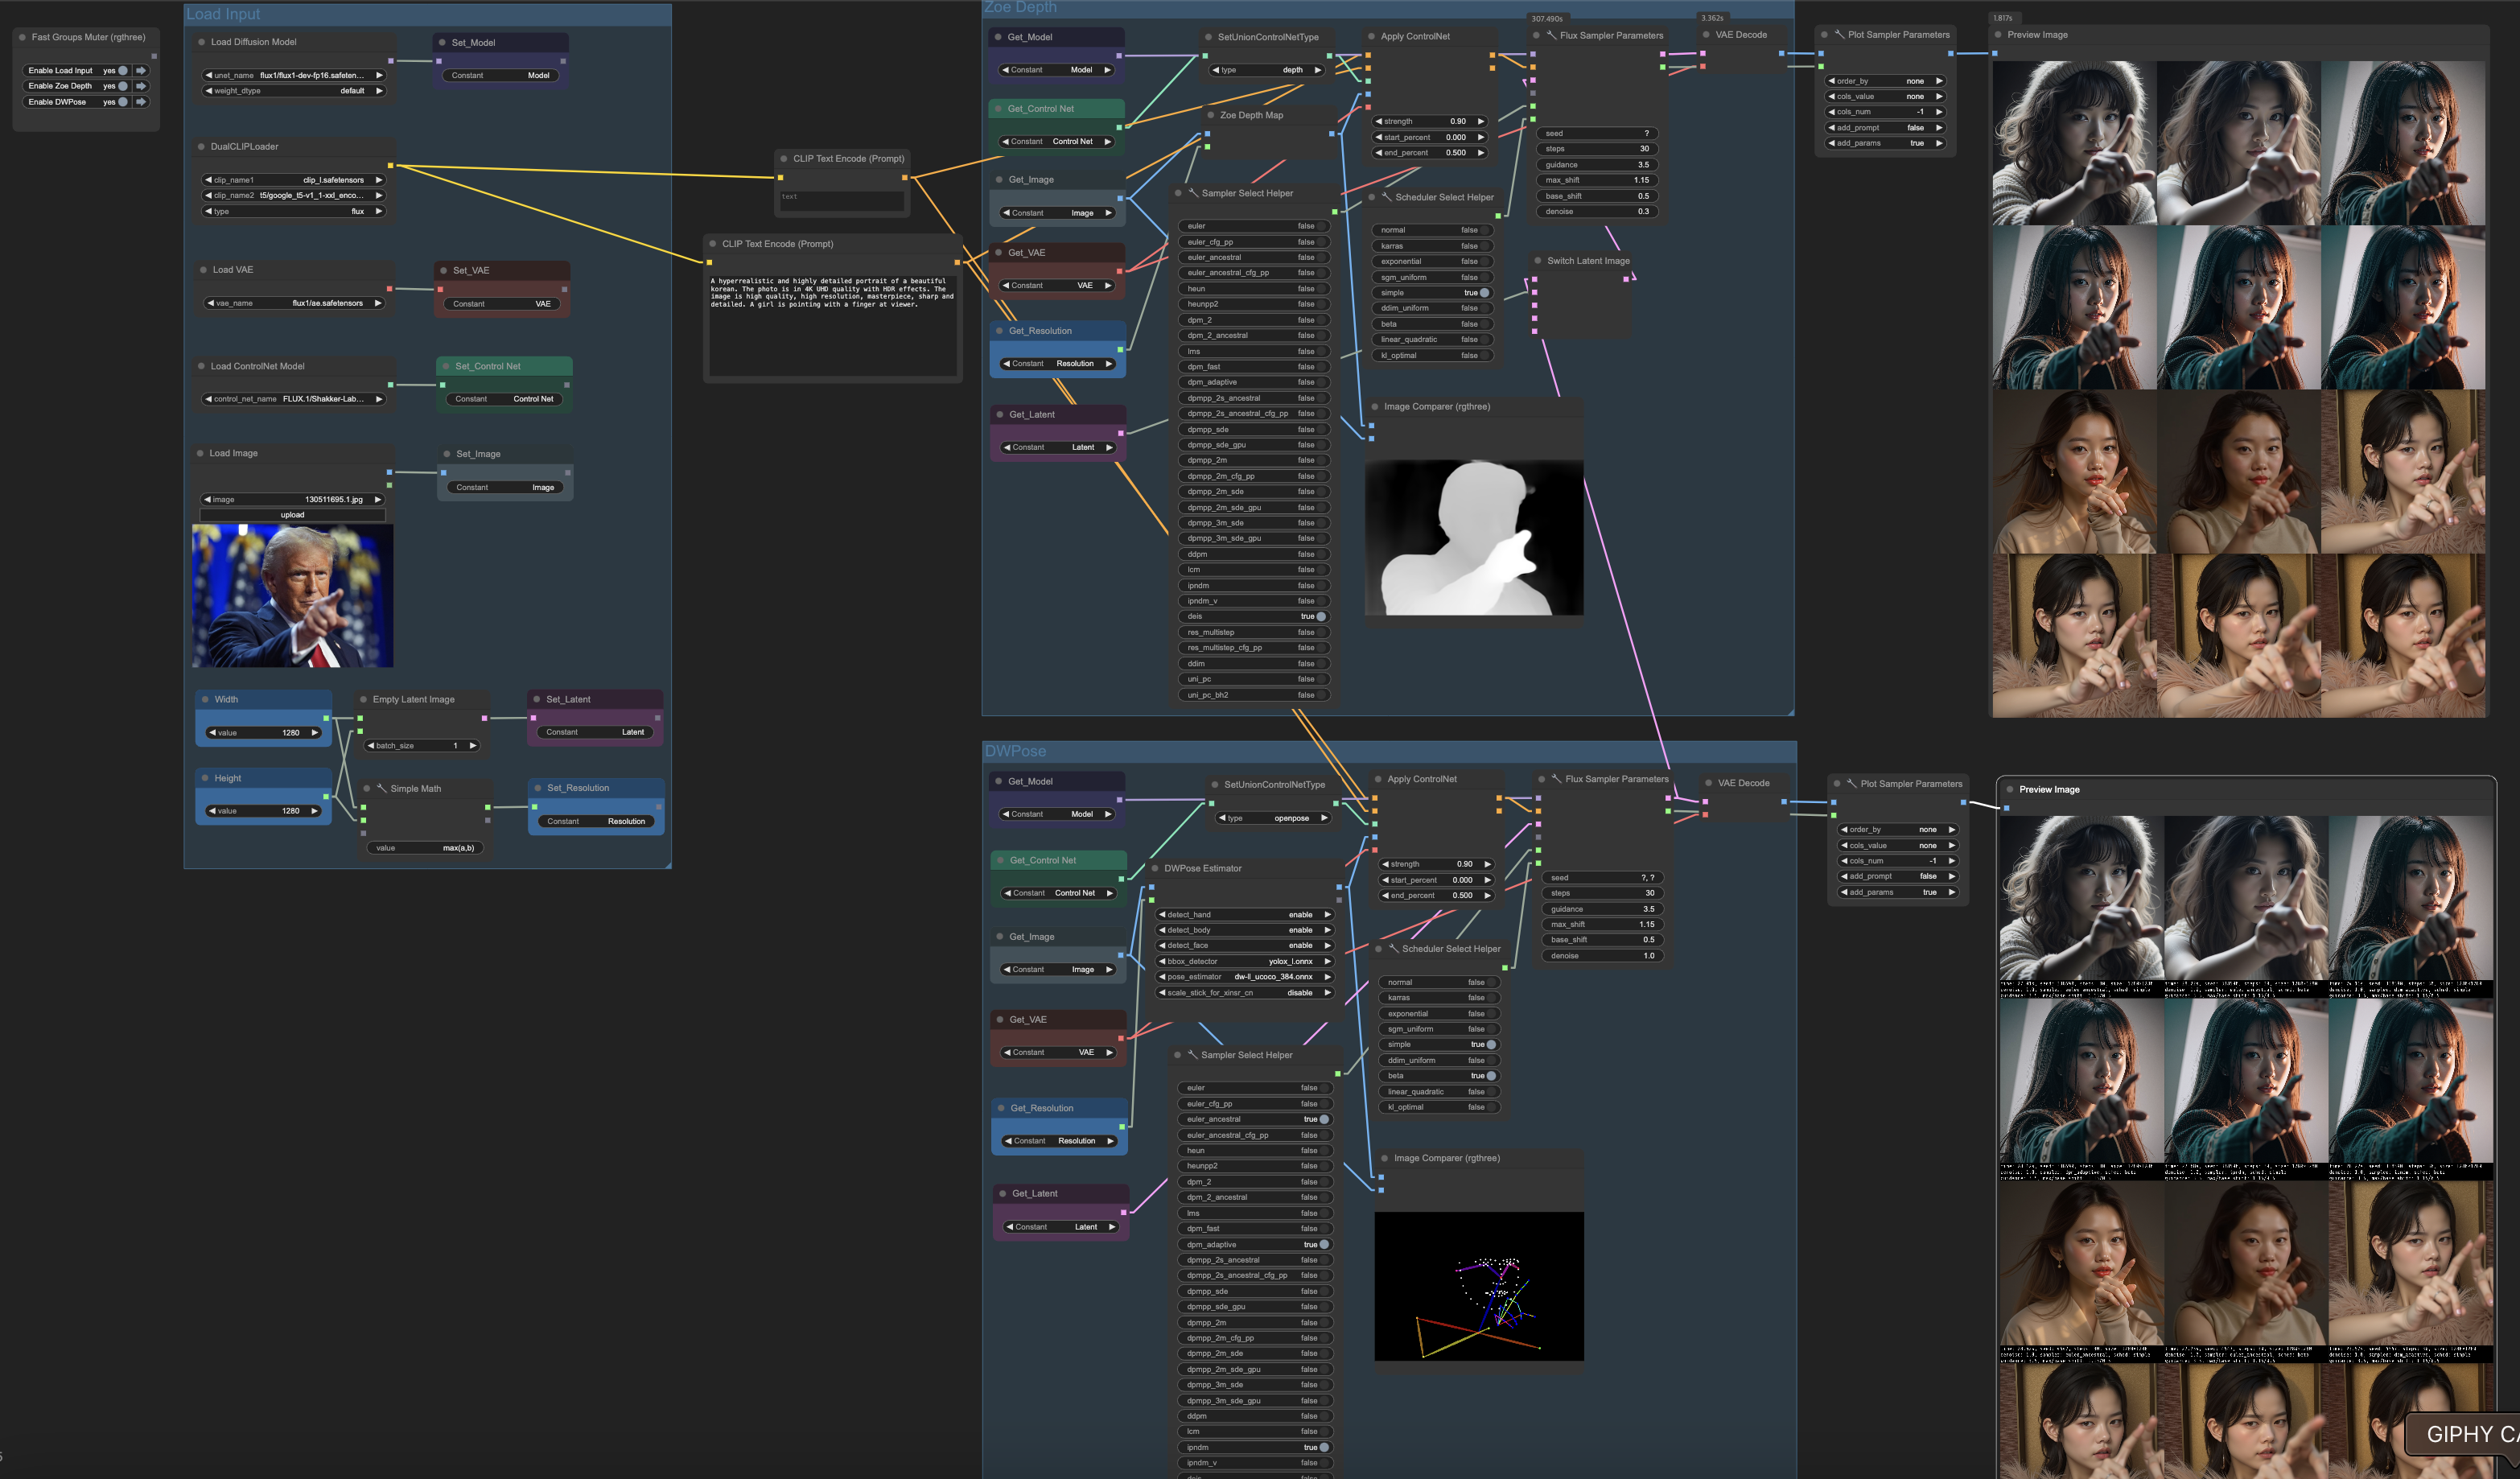Select Load Input group title
The height and width of the screenshot is (1479, 2520).
(223, 14)
